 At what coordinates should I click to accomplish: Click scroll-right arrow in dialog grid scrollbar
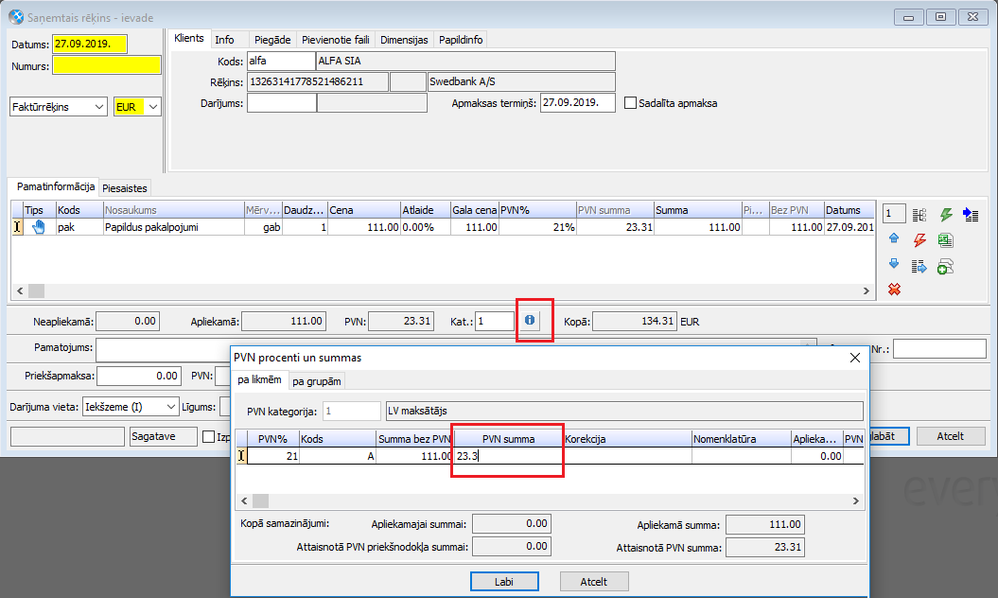pyautogui.click(x=855, y=501)
